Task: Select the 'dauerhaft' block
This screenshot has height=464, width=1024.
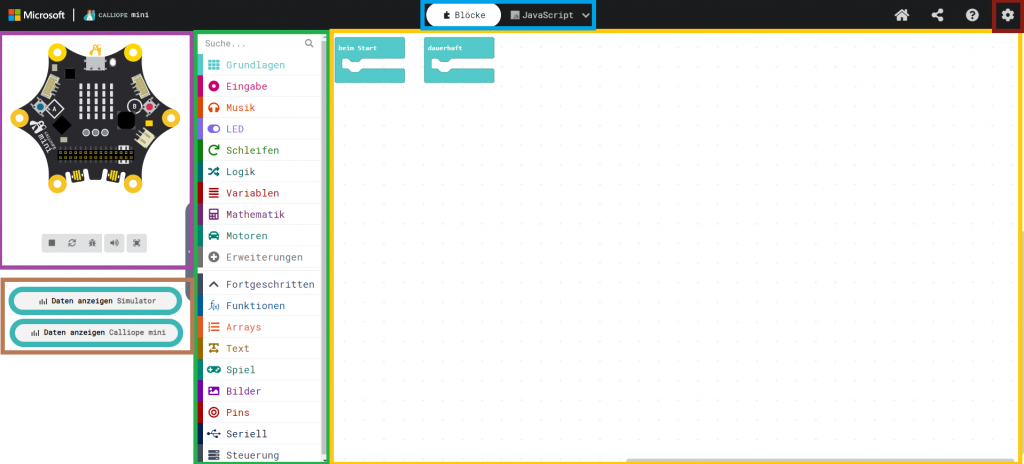Action: point(459,60)
